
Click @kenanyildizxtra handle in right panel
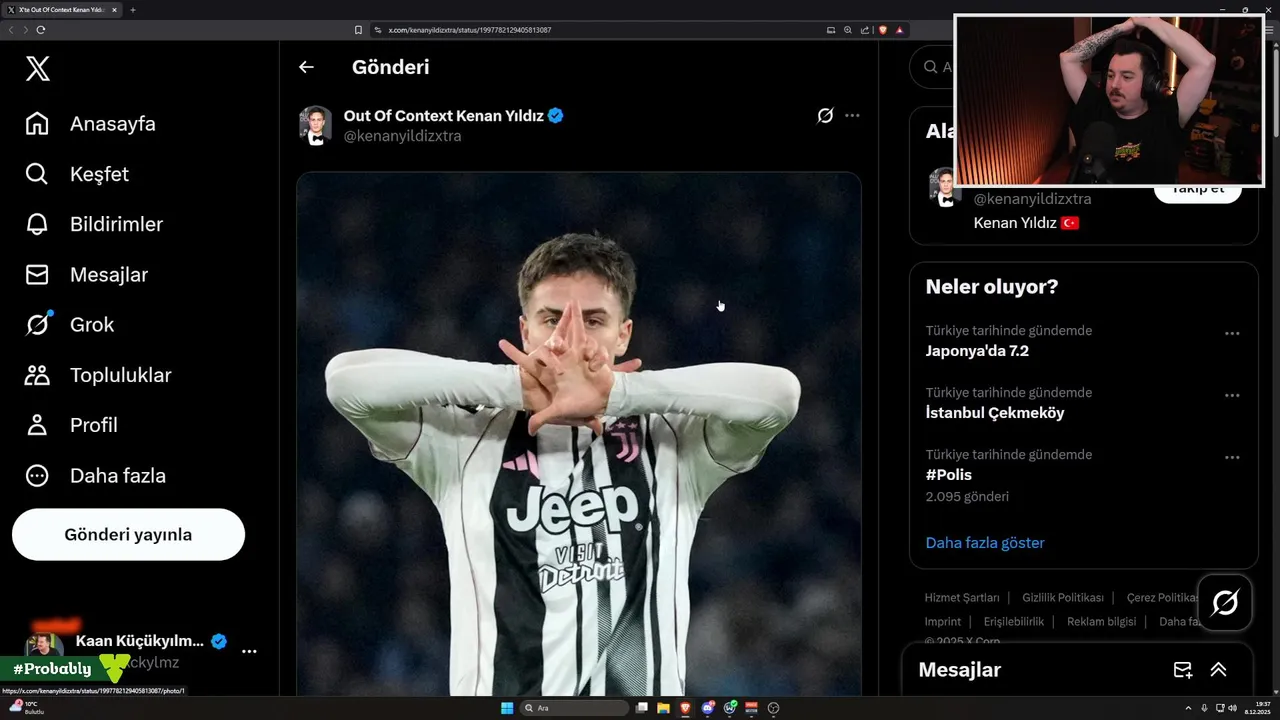(x=1032, y=199)
